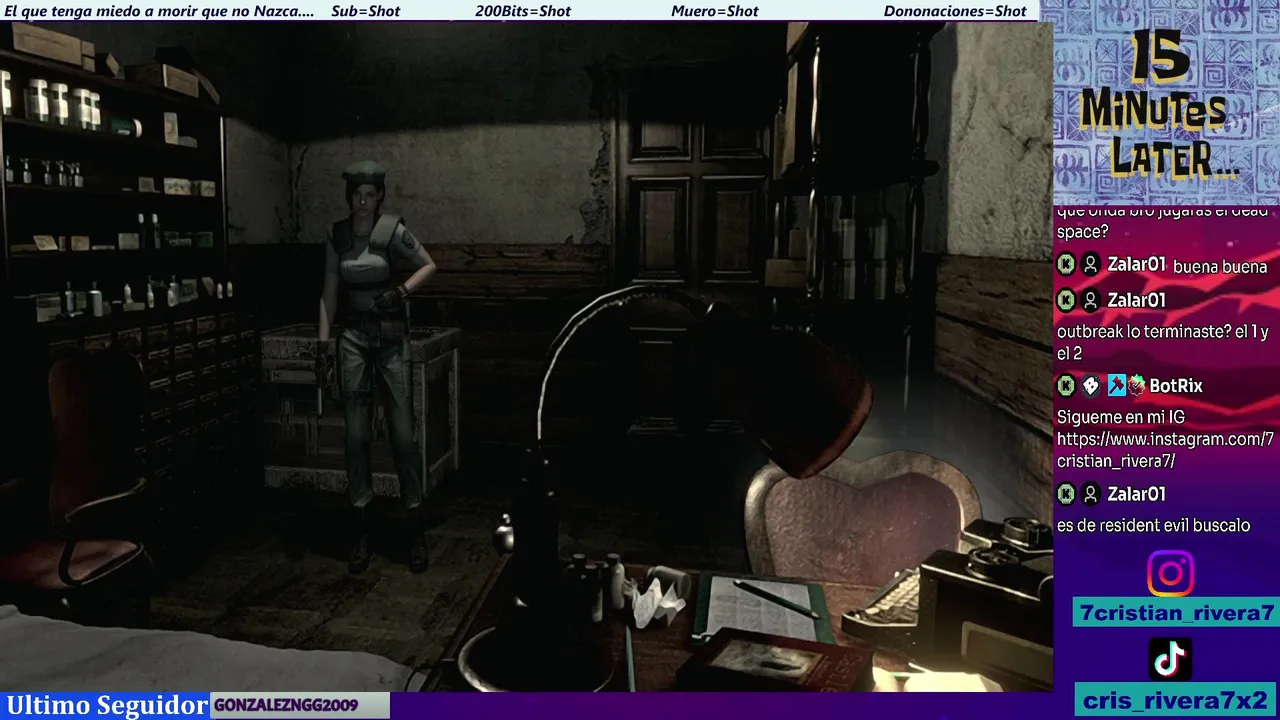The height and width of the screenshot is (720, 1280).
Task: Click 'es de resident evil buscalo' chat message
Action: pos(1154,525)
